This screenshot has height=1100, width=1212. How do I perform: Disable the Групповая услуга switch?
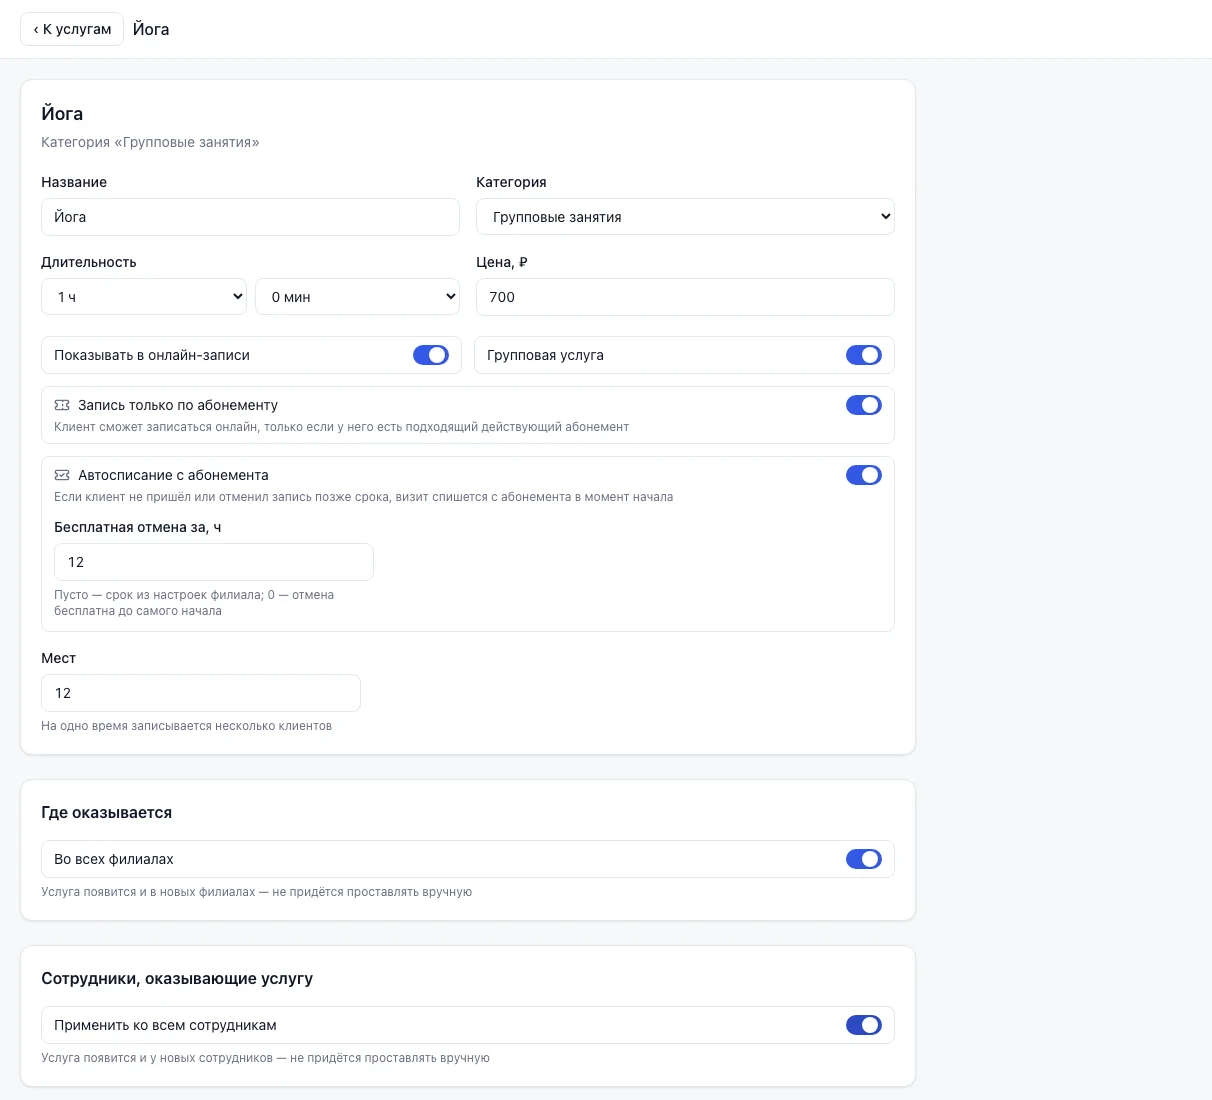tap(864, 355)
